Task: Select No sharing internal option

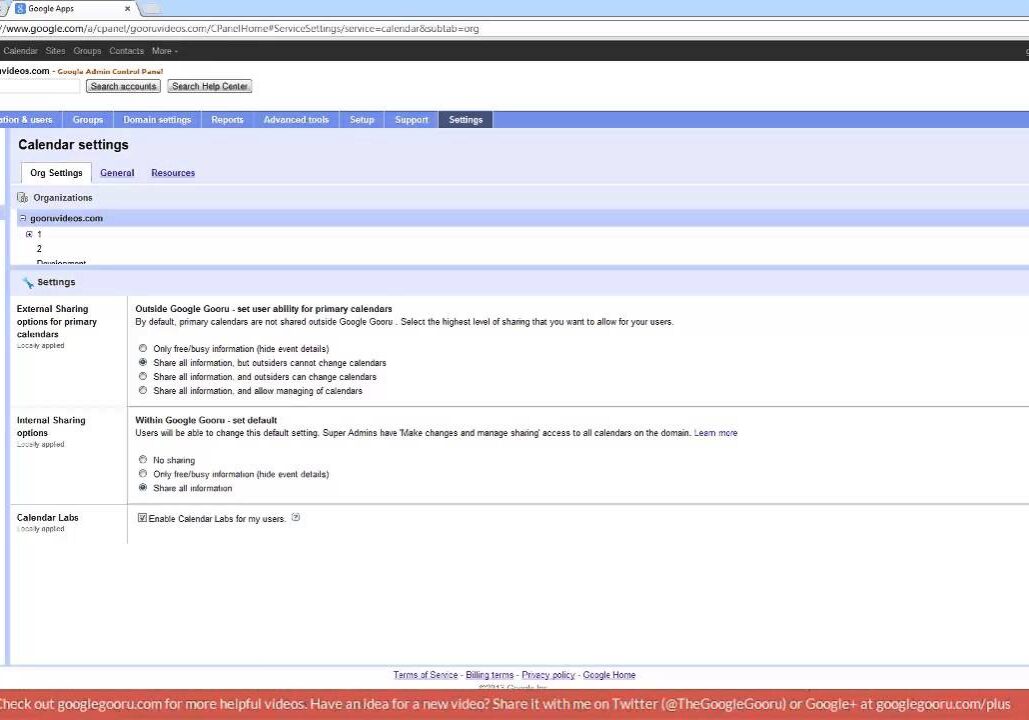Action: (143, 459)
